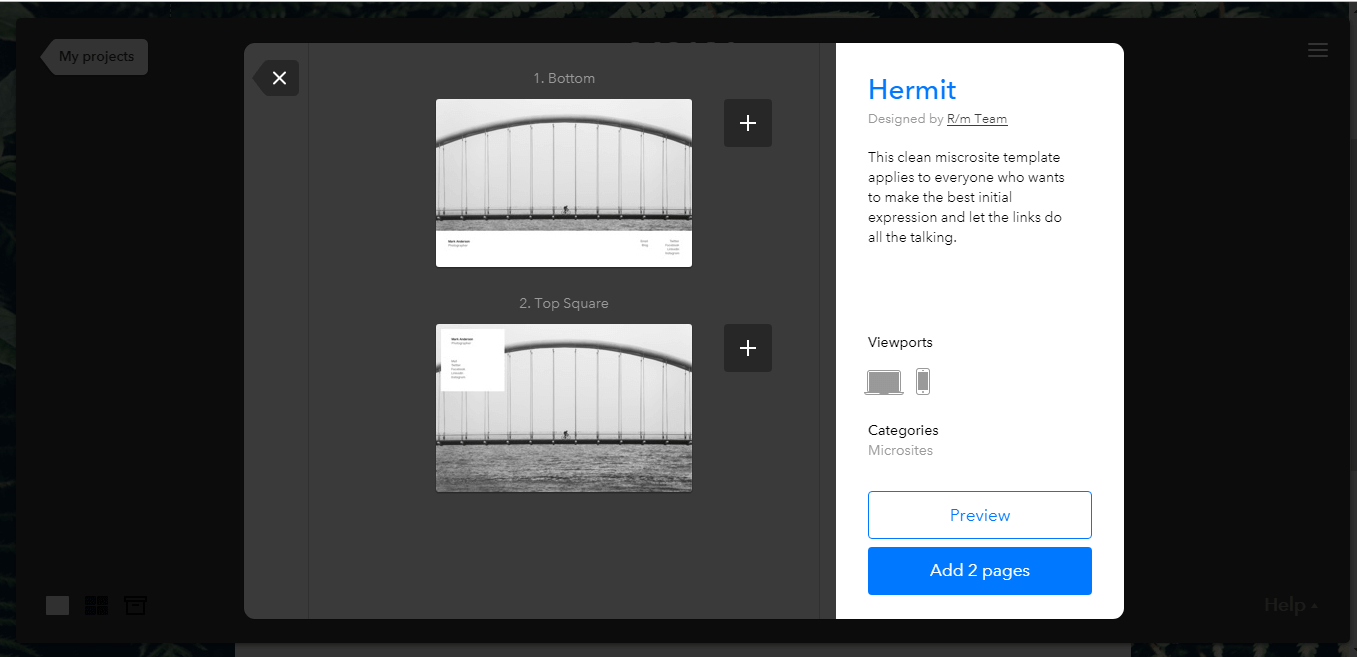Close the Hermit template dialog
This screenshot has width=1357, height=657.
coord(278,78)
